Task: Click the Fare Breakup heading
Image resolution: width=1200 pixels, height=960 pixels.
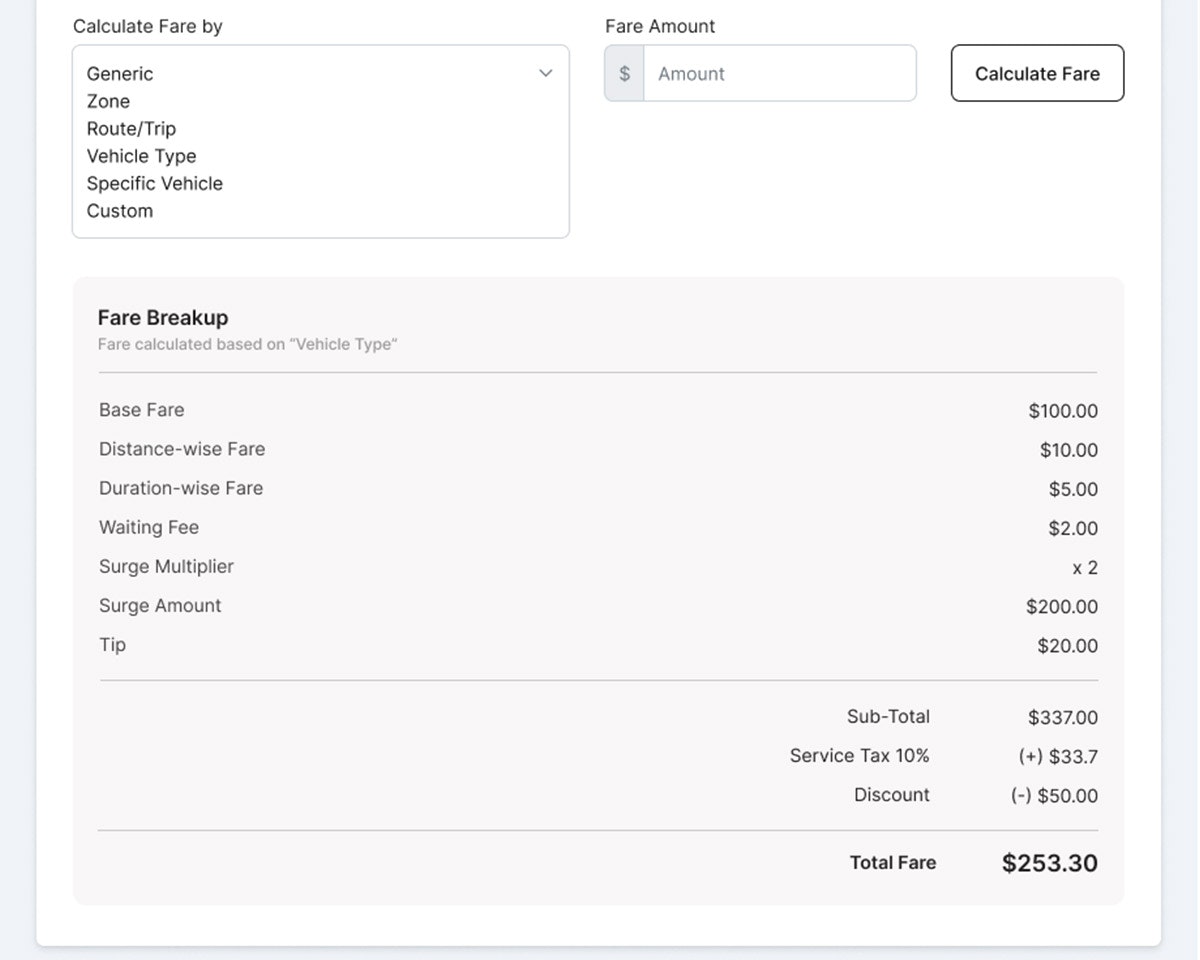Action: click(x=163, y=318)
